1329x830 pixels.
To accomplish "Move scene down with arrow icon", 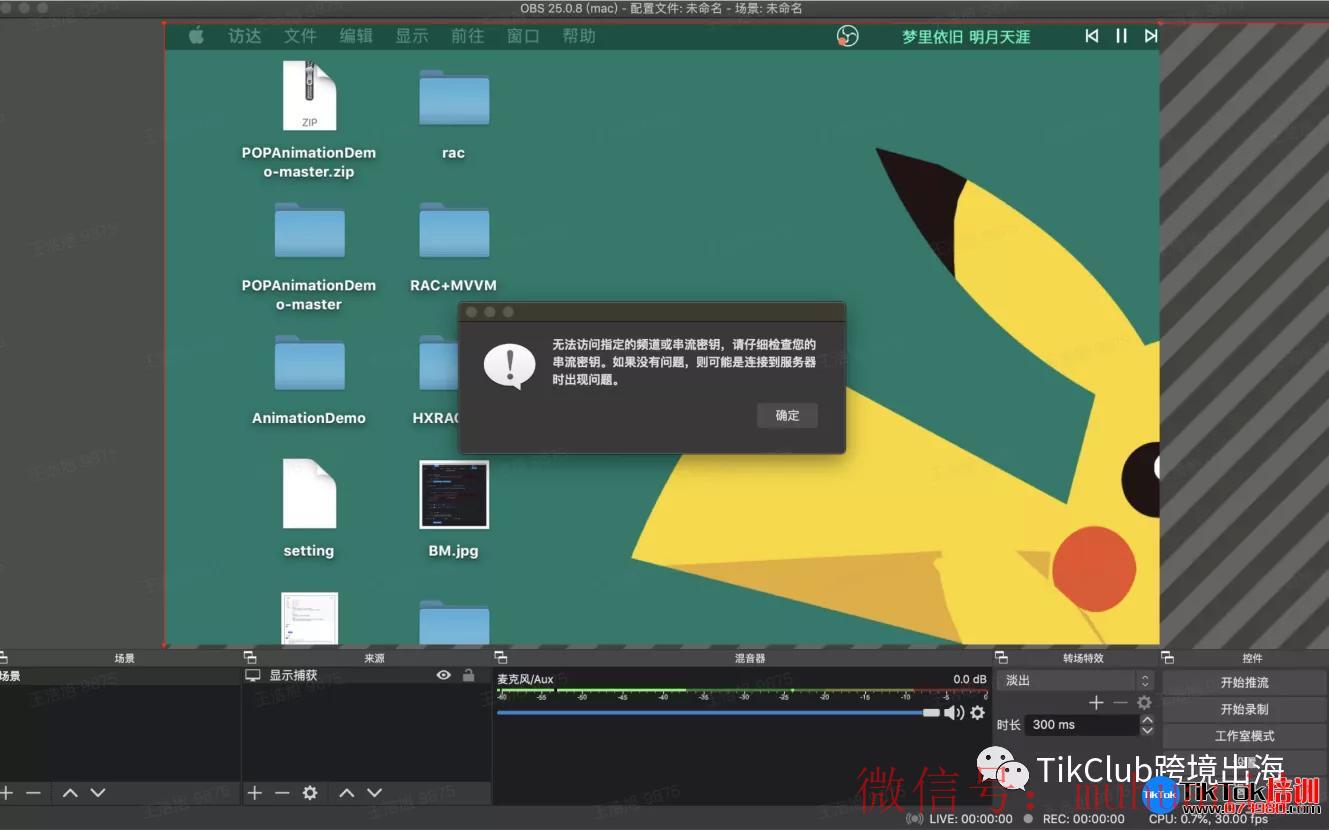I will [x=97, y=793].
